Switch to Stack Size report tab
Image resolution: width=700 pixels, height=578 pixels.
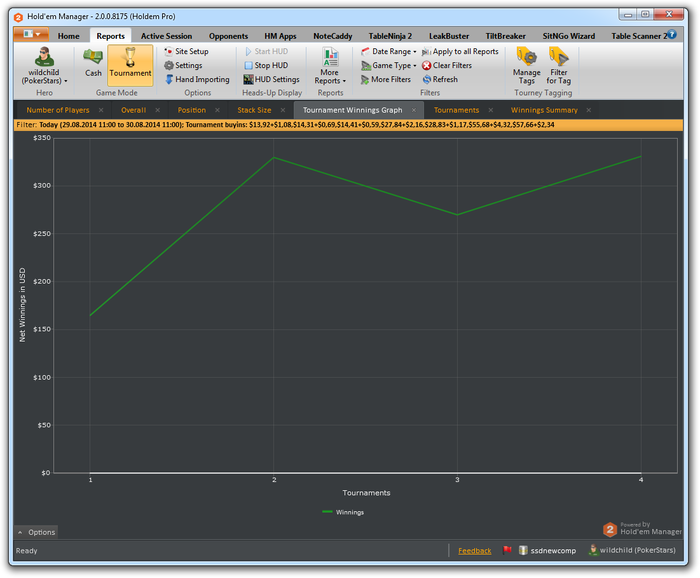[254, 110]
